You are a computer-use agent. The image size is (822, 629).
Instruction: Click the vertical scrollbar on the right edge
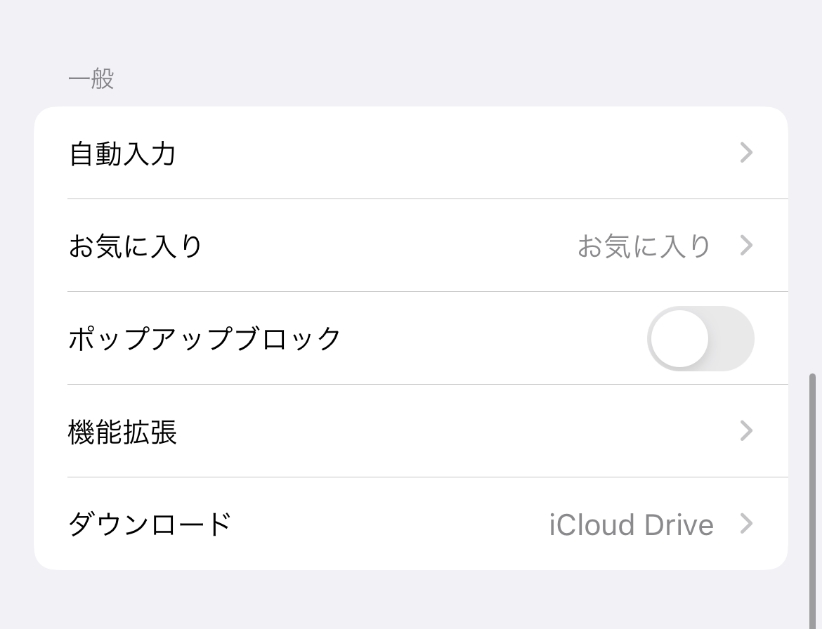pyautogui.click(x=812, y=500)
